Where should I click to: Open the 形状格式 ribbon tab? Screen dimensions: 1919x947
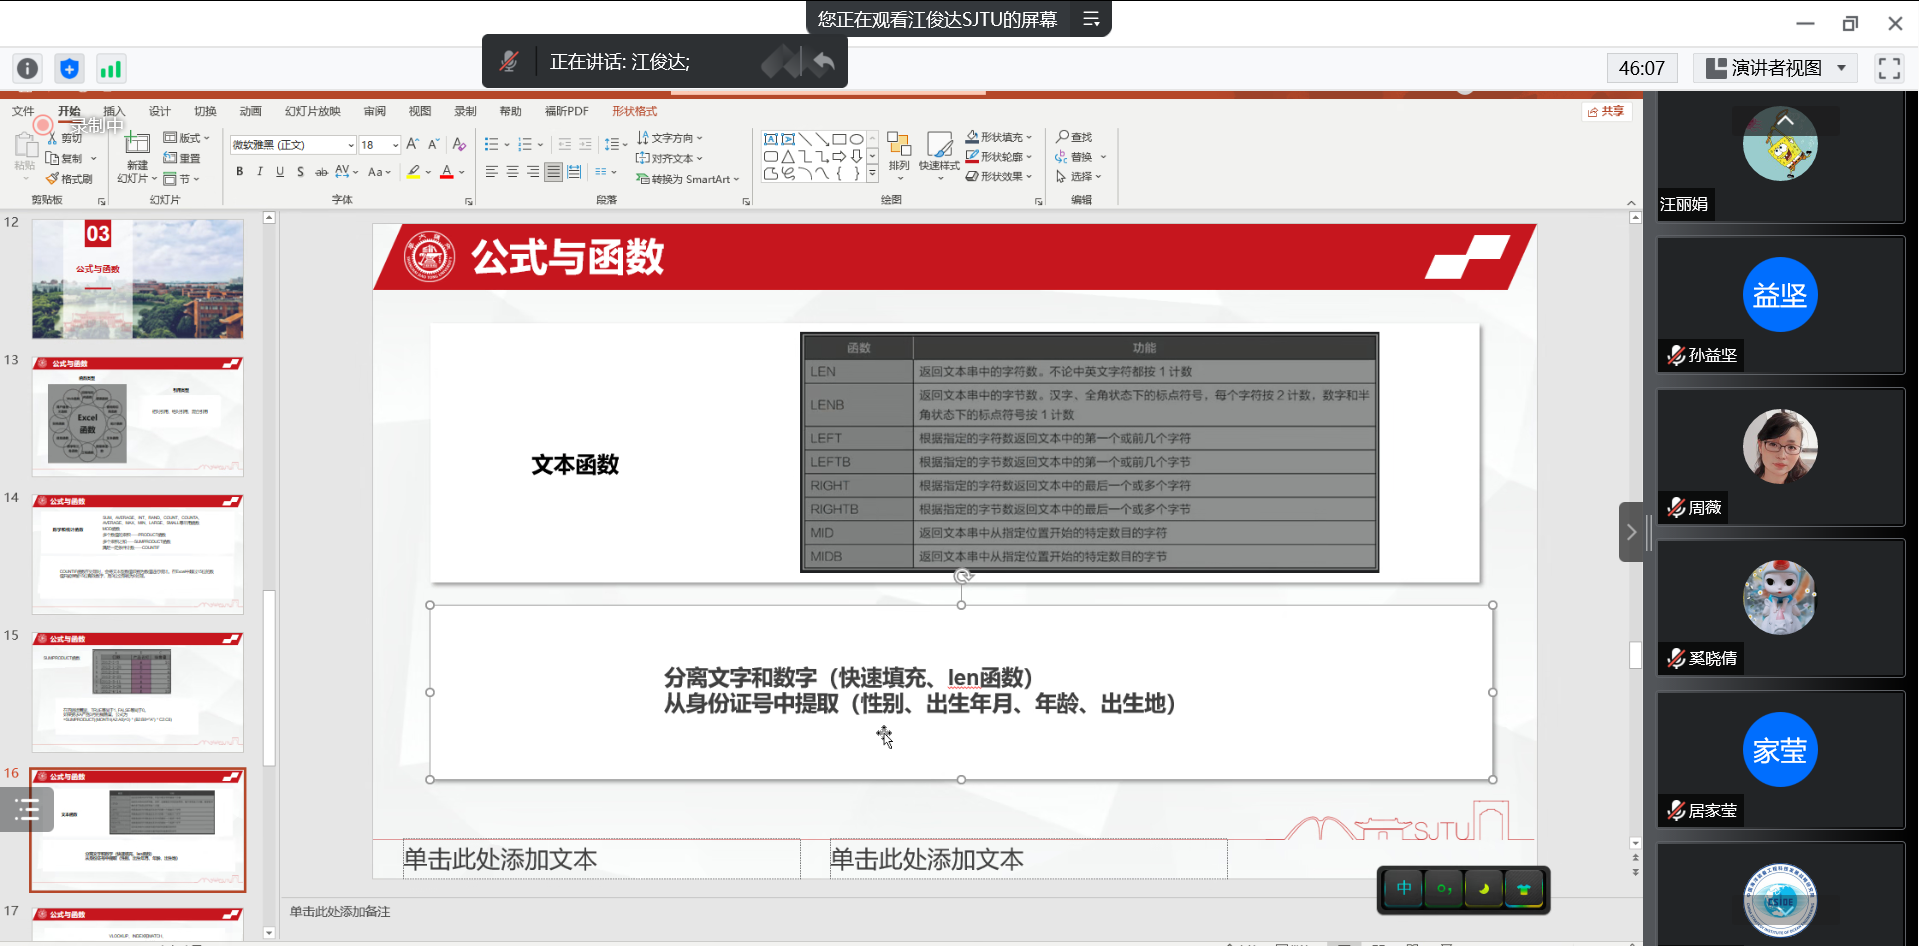(634, 111)
